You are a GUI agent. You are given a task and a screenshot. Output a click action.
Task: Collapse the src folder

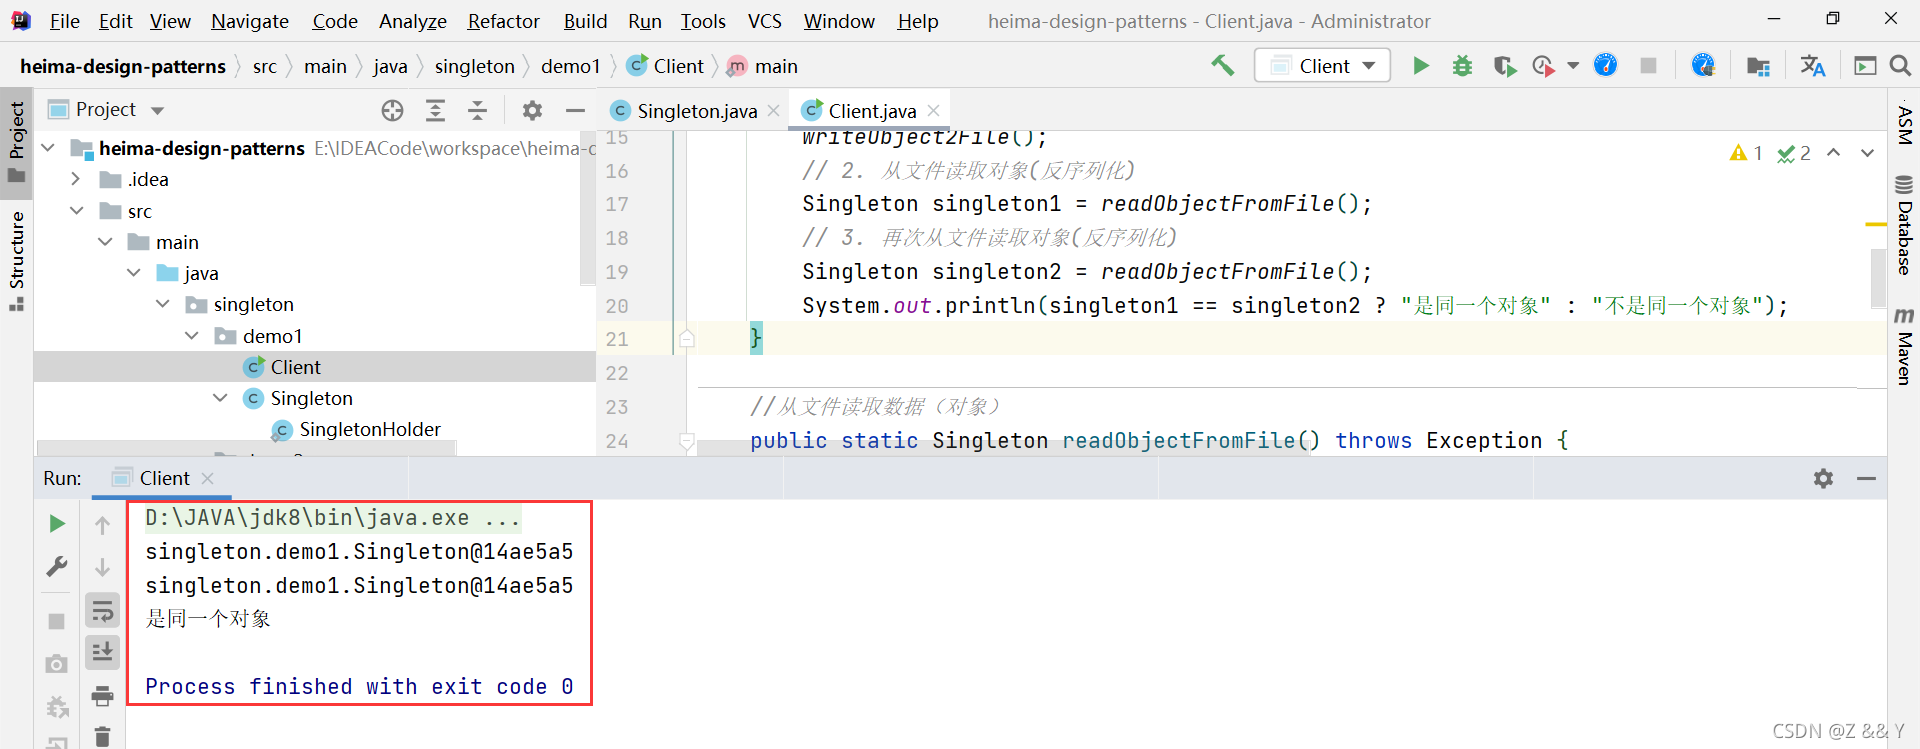76,211
